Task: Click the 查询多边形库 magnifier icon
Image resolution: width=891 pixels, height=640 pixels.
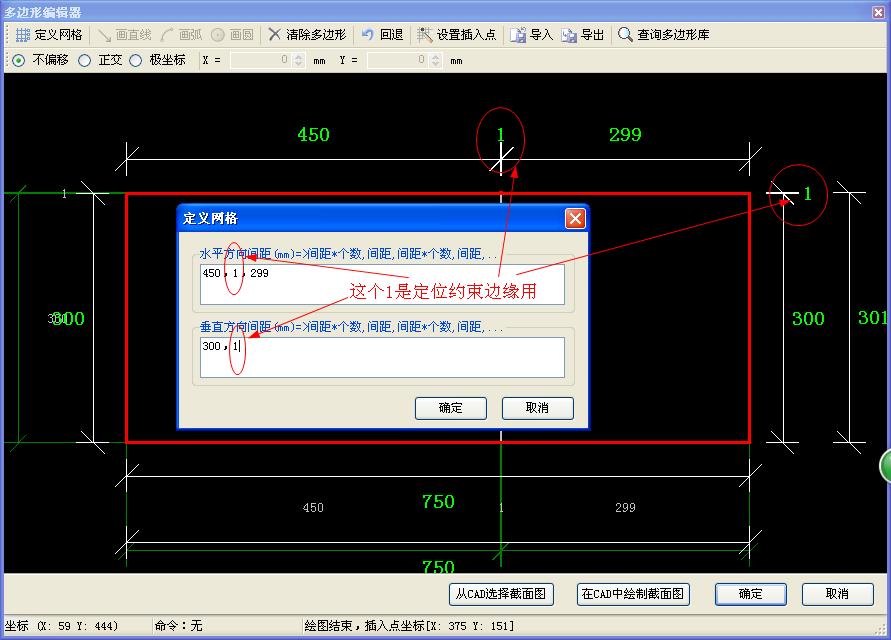Action: [625, 35]
